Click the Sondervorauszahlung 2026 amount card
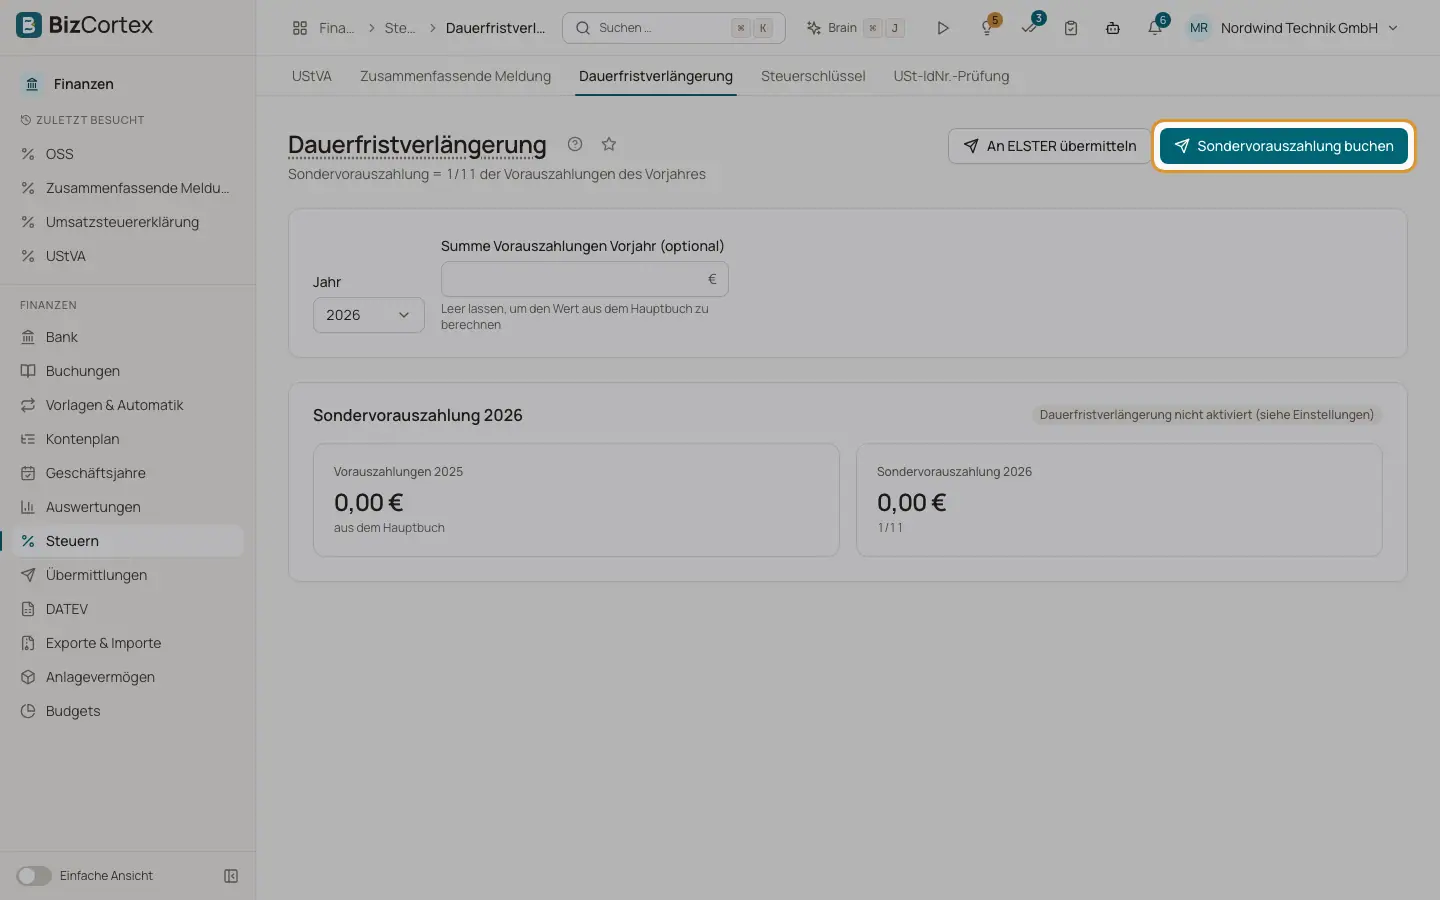Image resolution: width=1440 pixels, height=900 pixels. pos(1119,500)
